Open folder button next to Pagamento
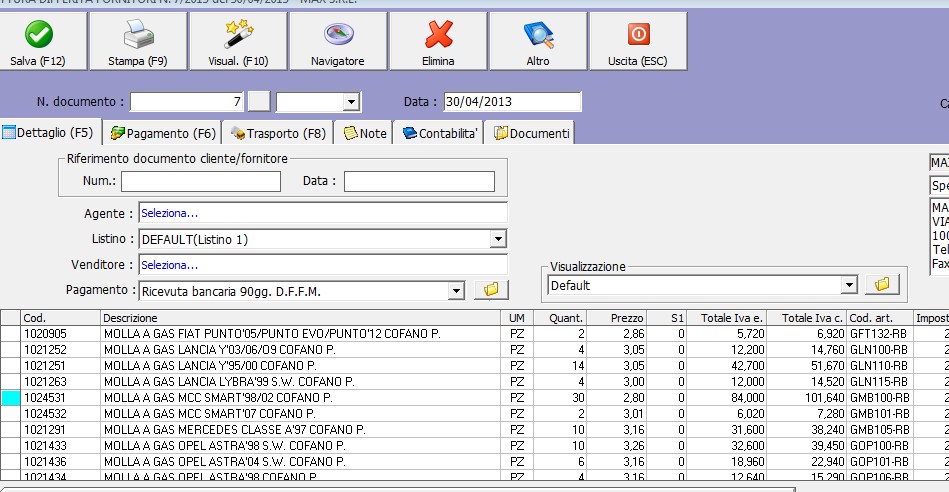 (491, 290)
